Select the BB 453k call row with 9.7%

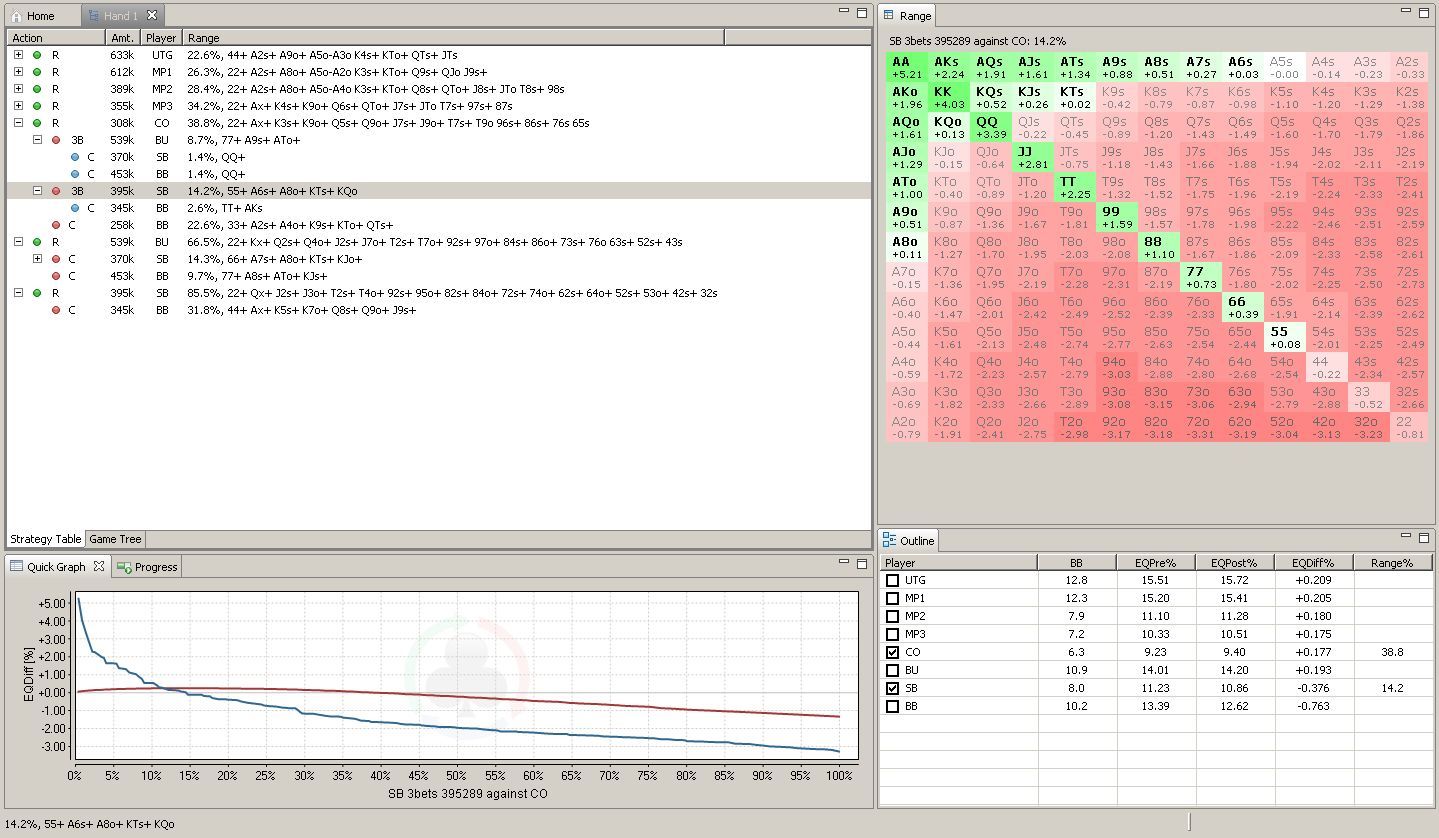click(x=438, y=276)
